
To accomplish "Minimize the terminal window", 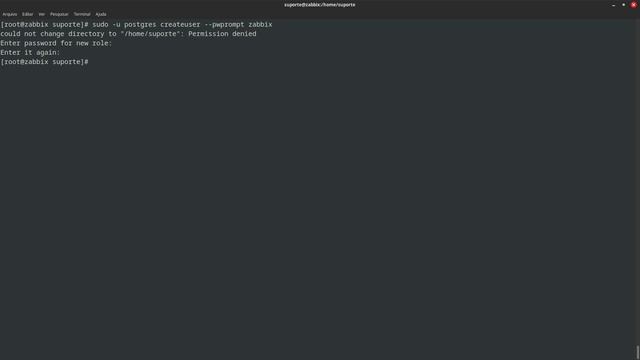I will pos(613,5).
